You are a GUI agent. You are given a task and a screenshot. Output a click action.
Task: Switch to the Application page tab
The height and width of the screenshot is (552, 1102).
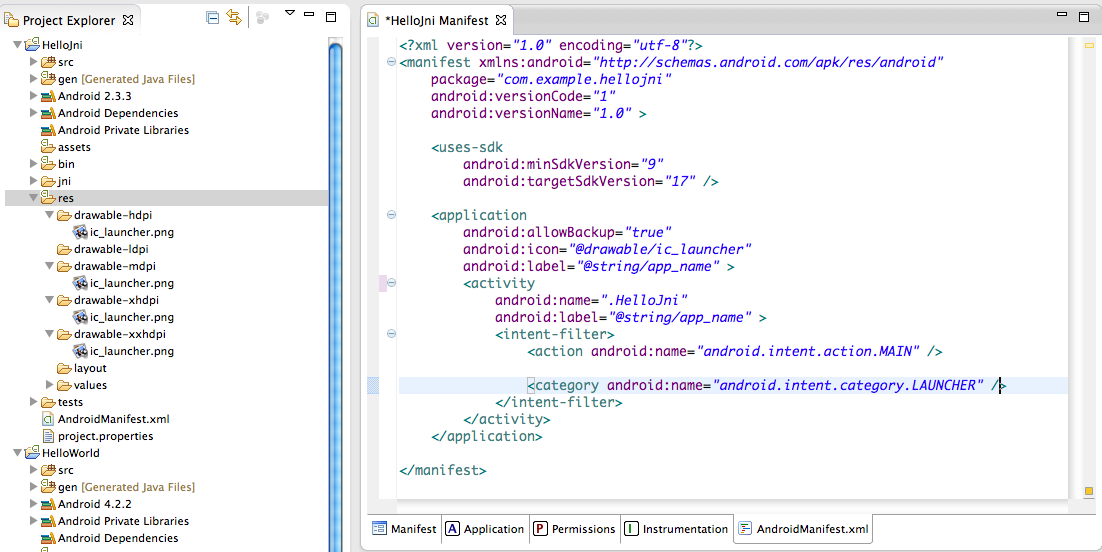tap(485, 529)
